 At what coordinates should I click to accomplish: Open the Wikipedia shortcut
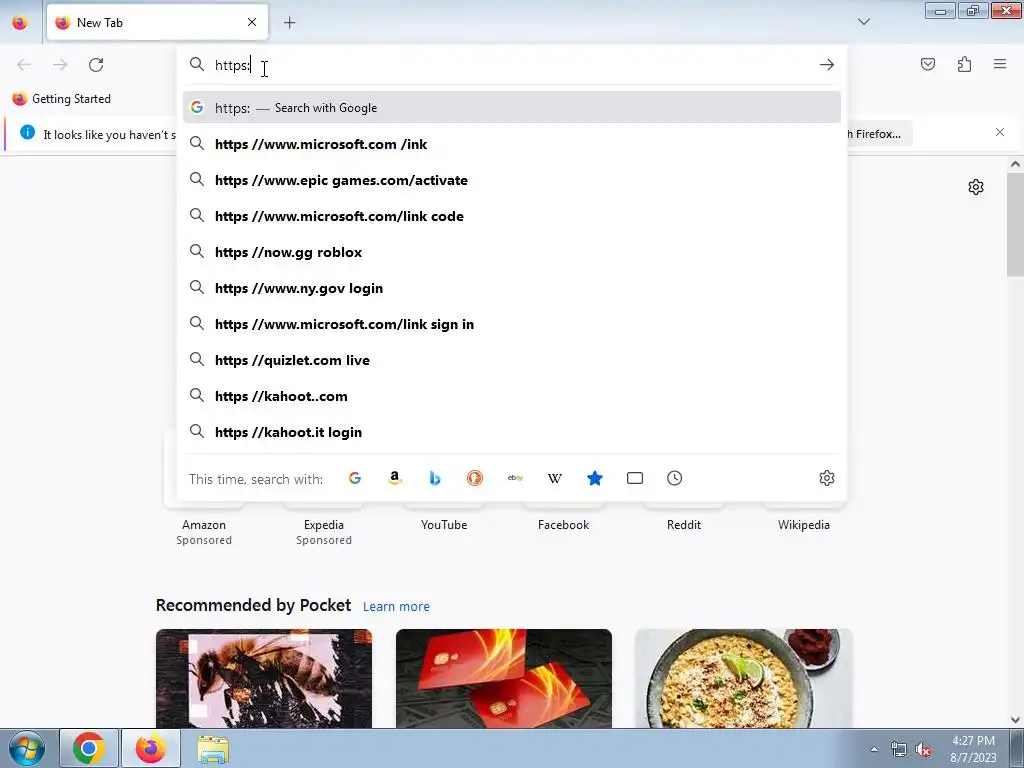(804, 524)
